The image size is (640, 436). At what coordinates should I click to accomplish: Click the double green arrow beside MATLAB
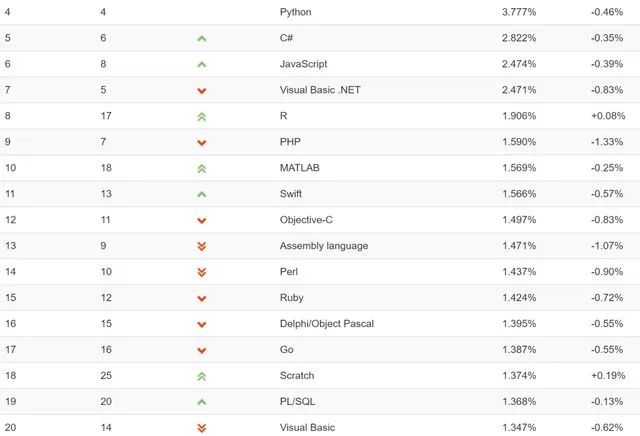[202, 168]
